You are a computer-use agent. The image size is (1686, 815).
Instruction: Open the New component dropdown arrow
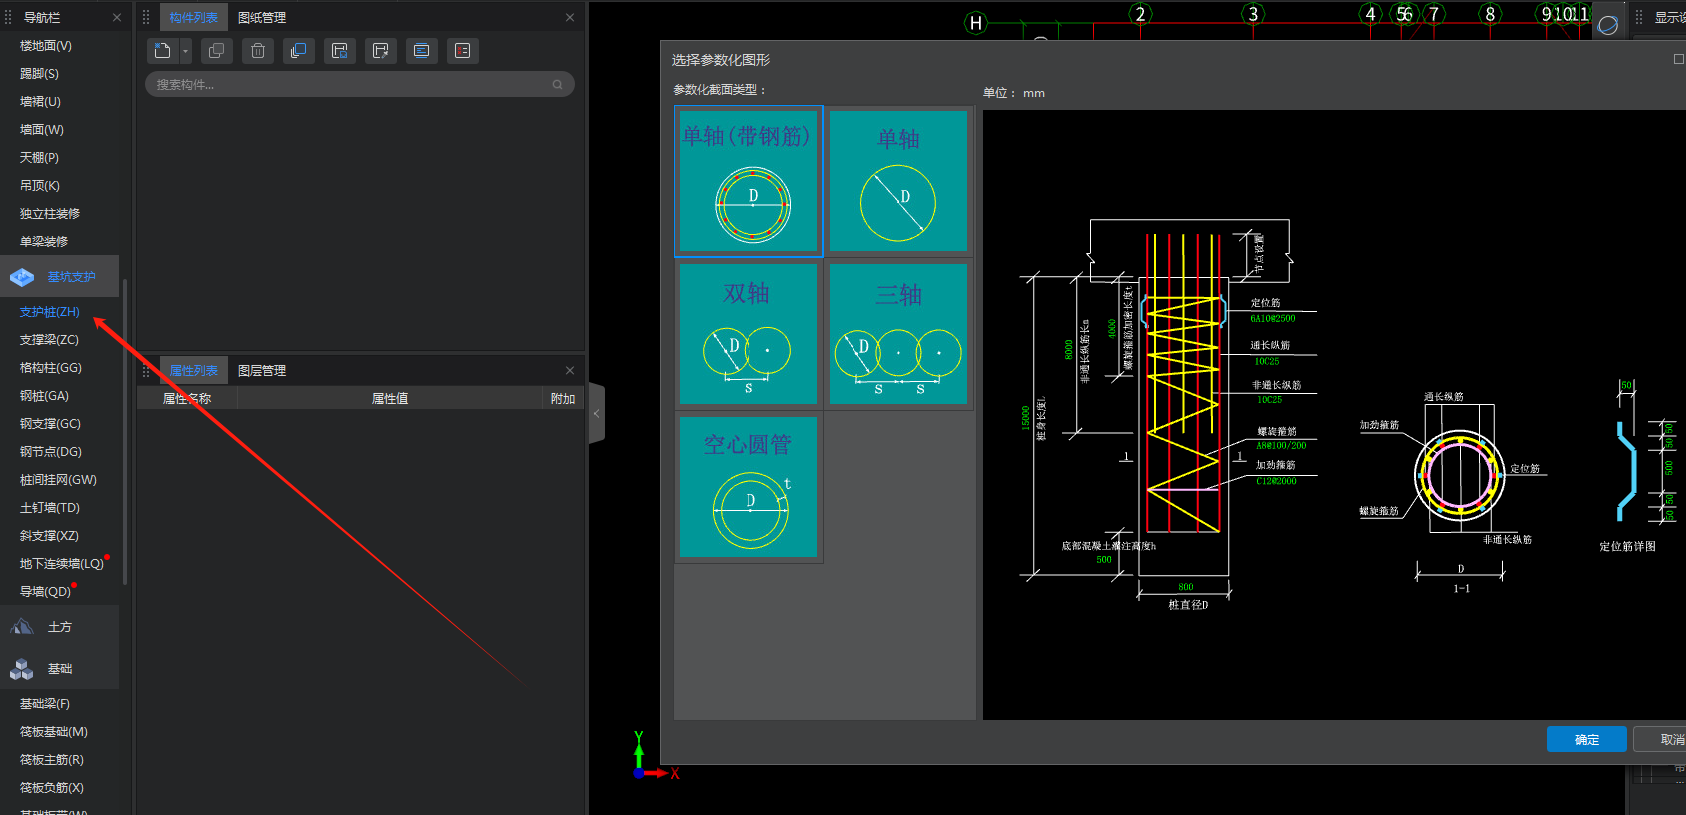(x=185, y=51)
